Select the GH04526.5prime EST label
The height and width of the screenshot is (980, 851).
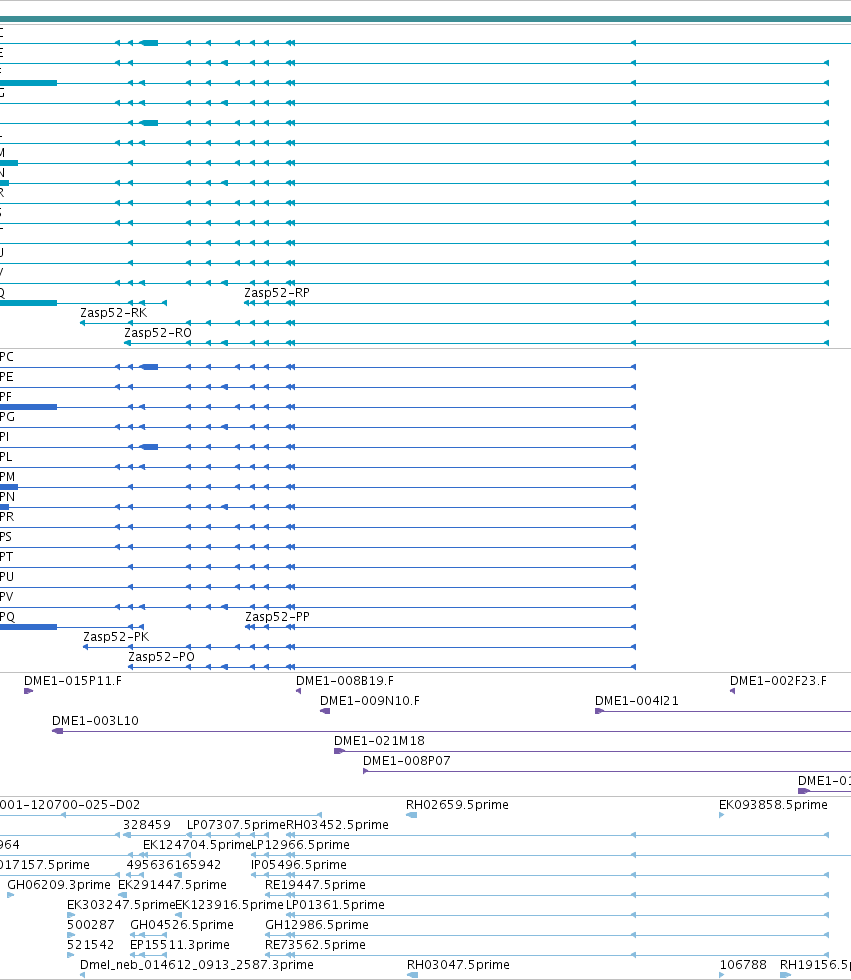pyautogui.click(x=181, y=924)
